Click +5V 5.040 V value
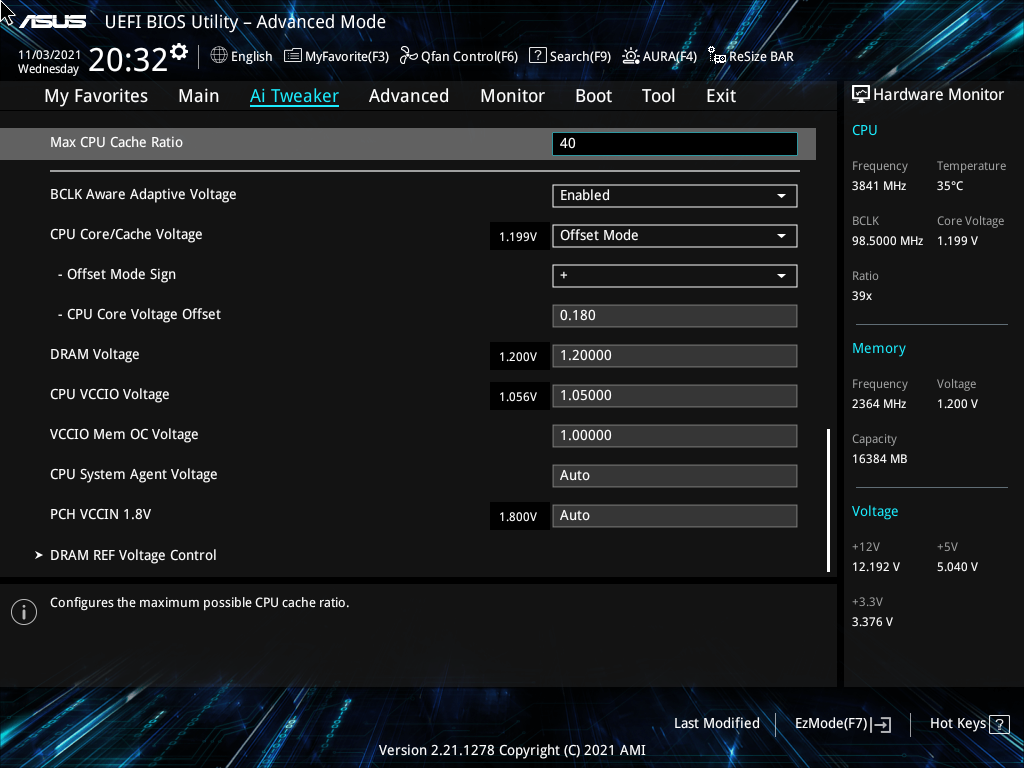This screenshot has width=1024, height=768. click(x=957, y=567)
